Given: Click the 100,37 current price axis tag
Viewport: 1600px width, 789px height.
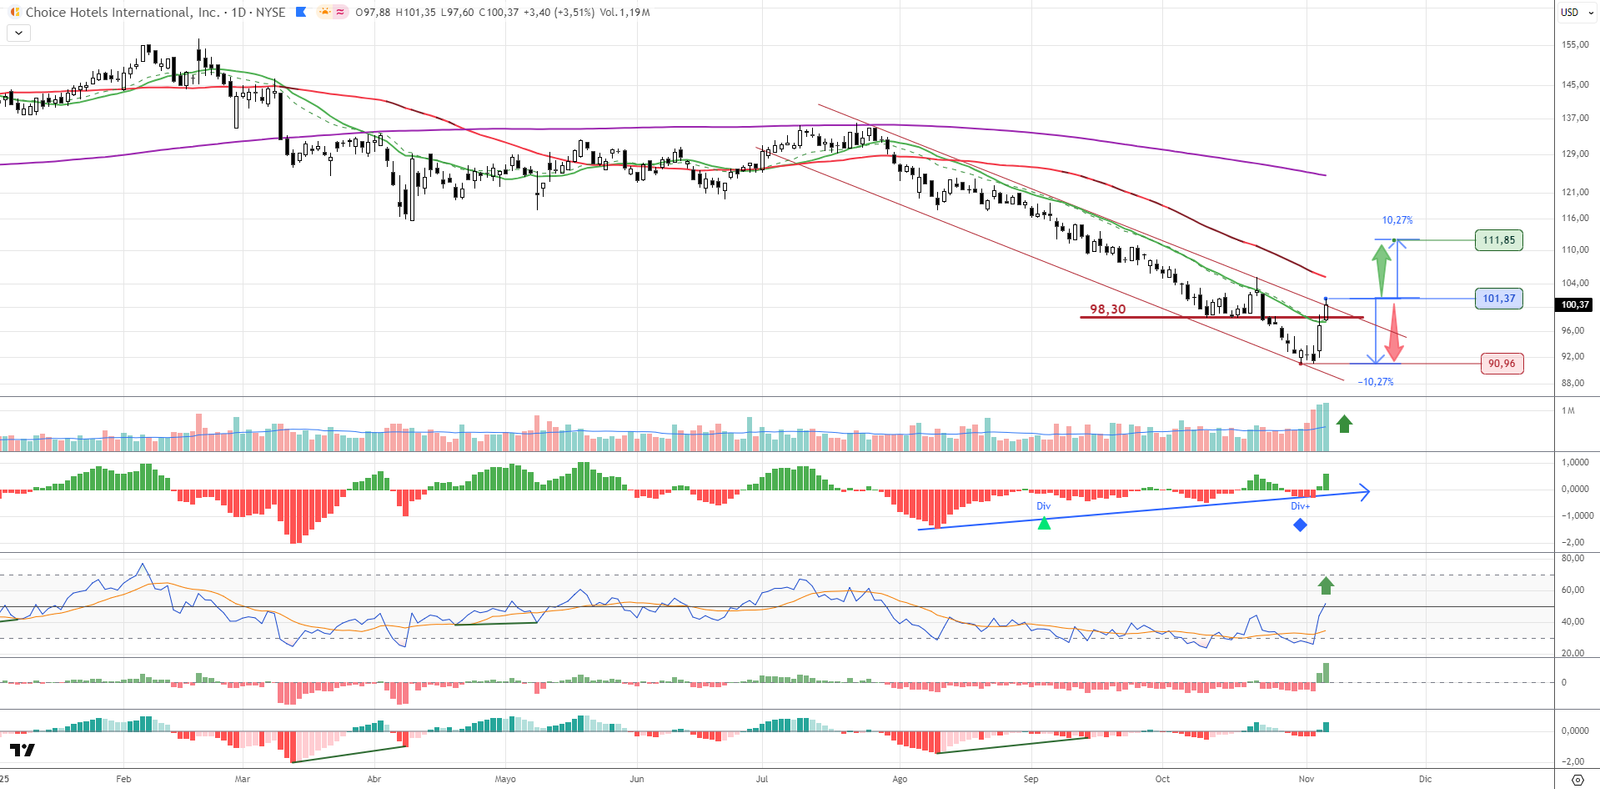Looking at the screenshot, I should [x=1575, y=305].
